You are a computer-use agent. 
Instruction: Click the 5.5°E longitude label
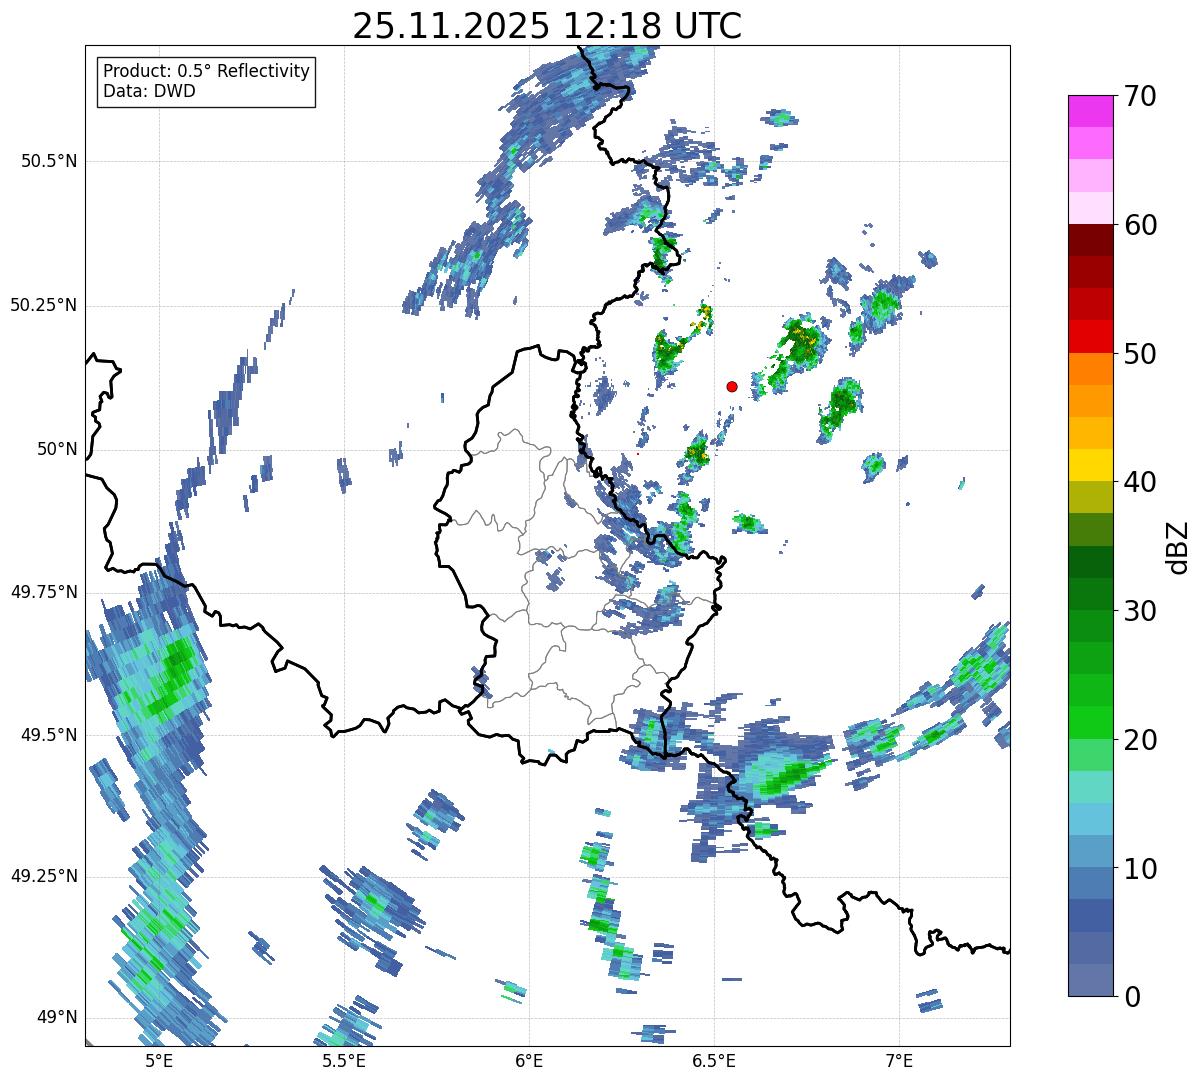click(344, 1060)
